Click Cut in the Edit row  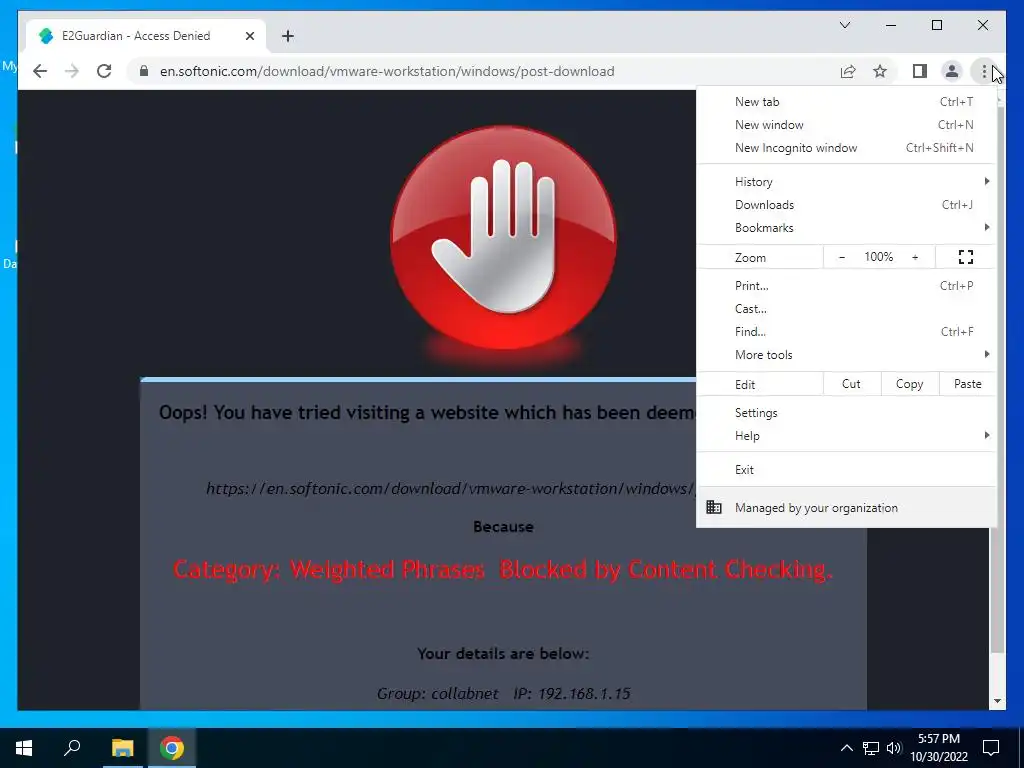pos(852,384)
